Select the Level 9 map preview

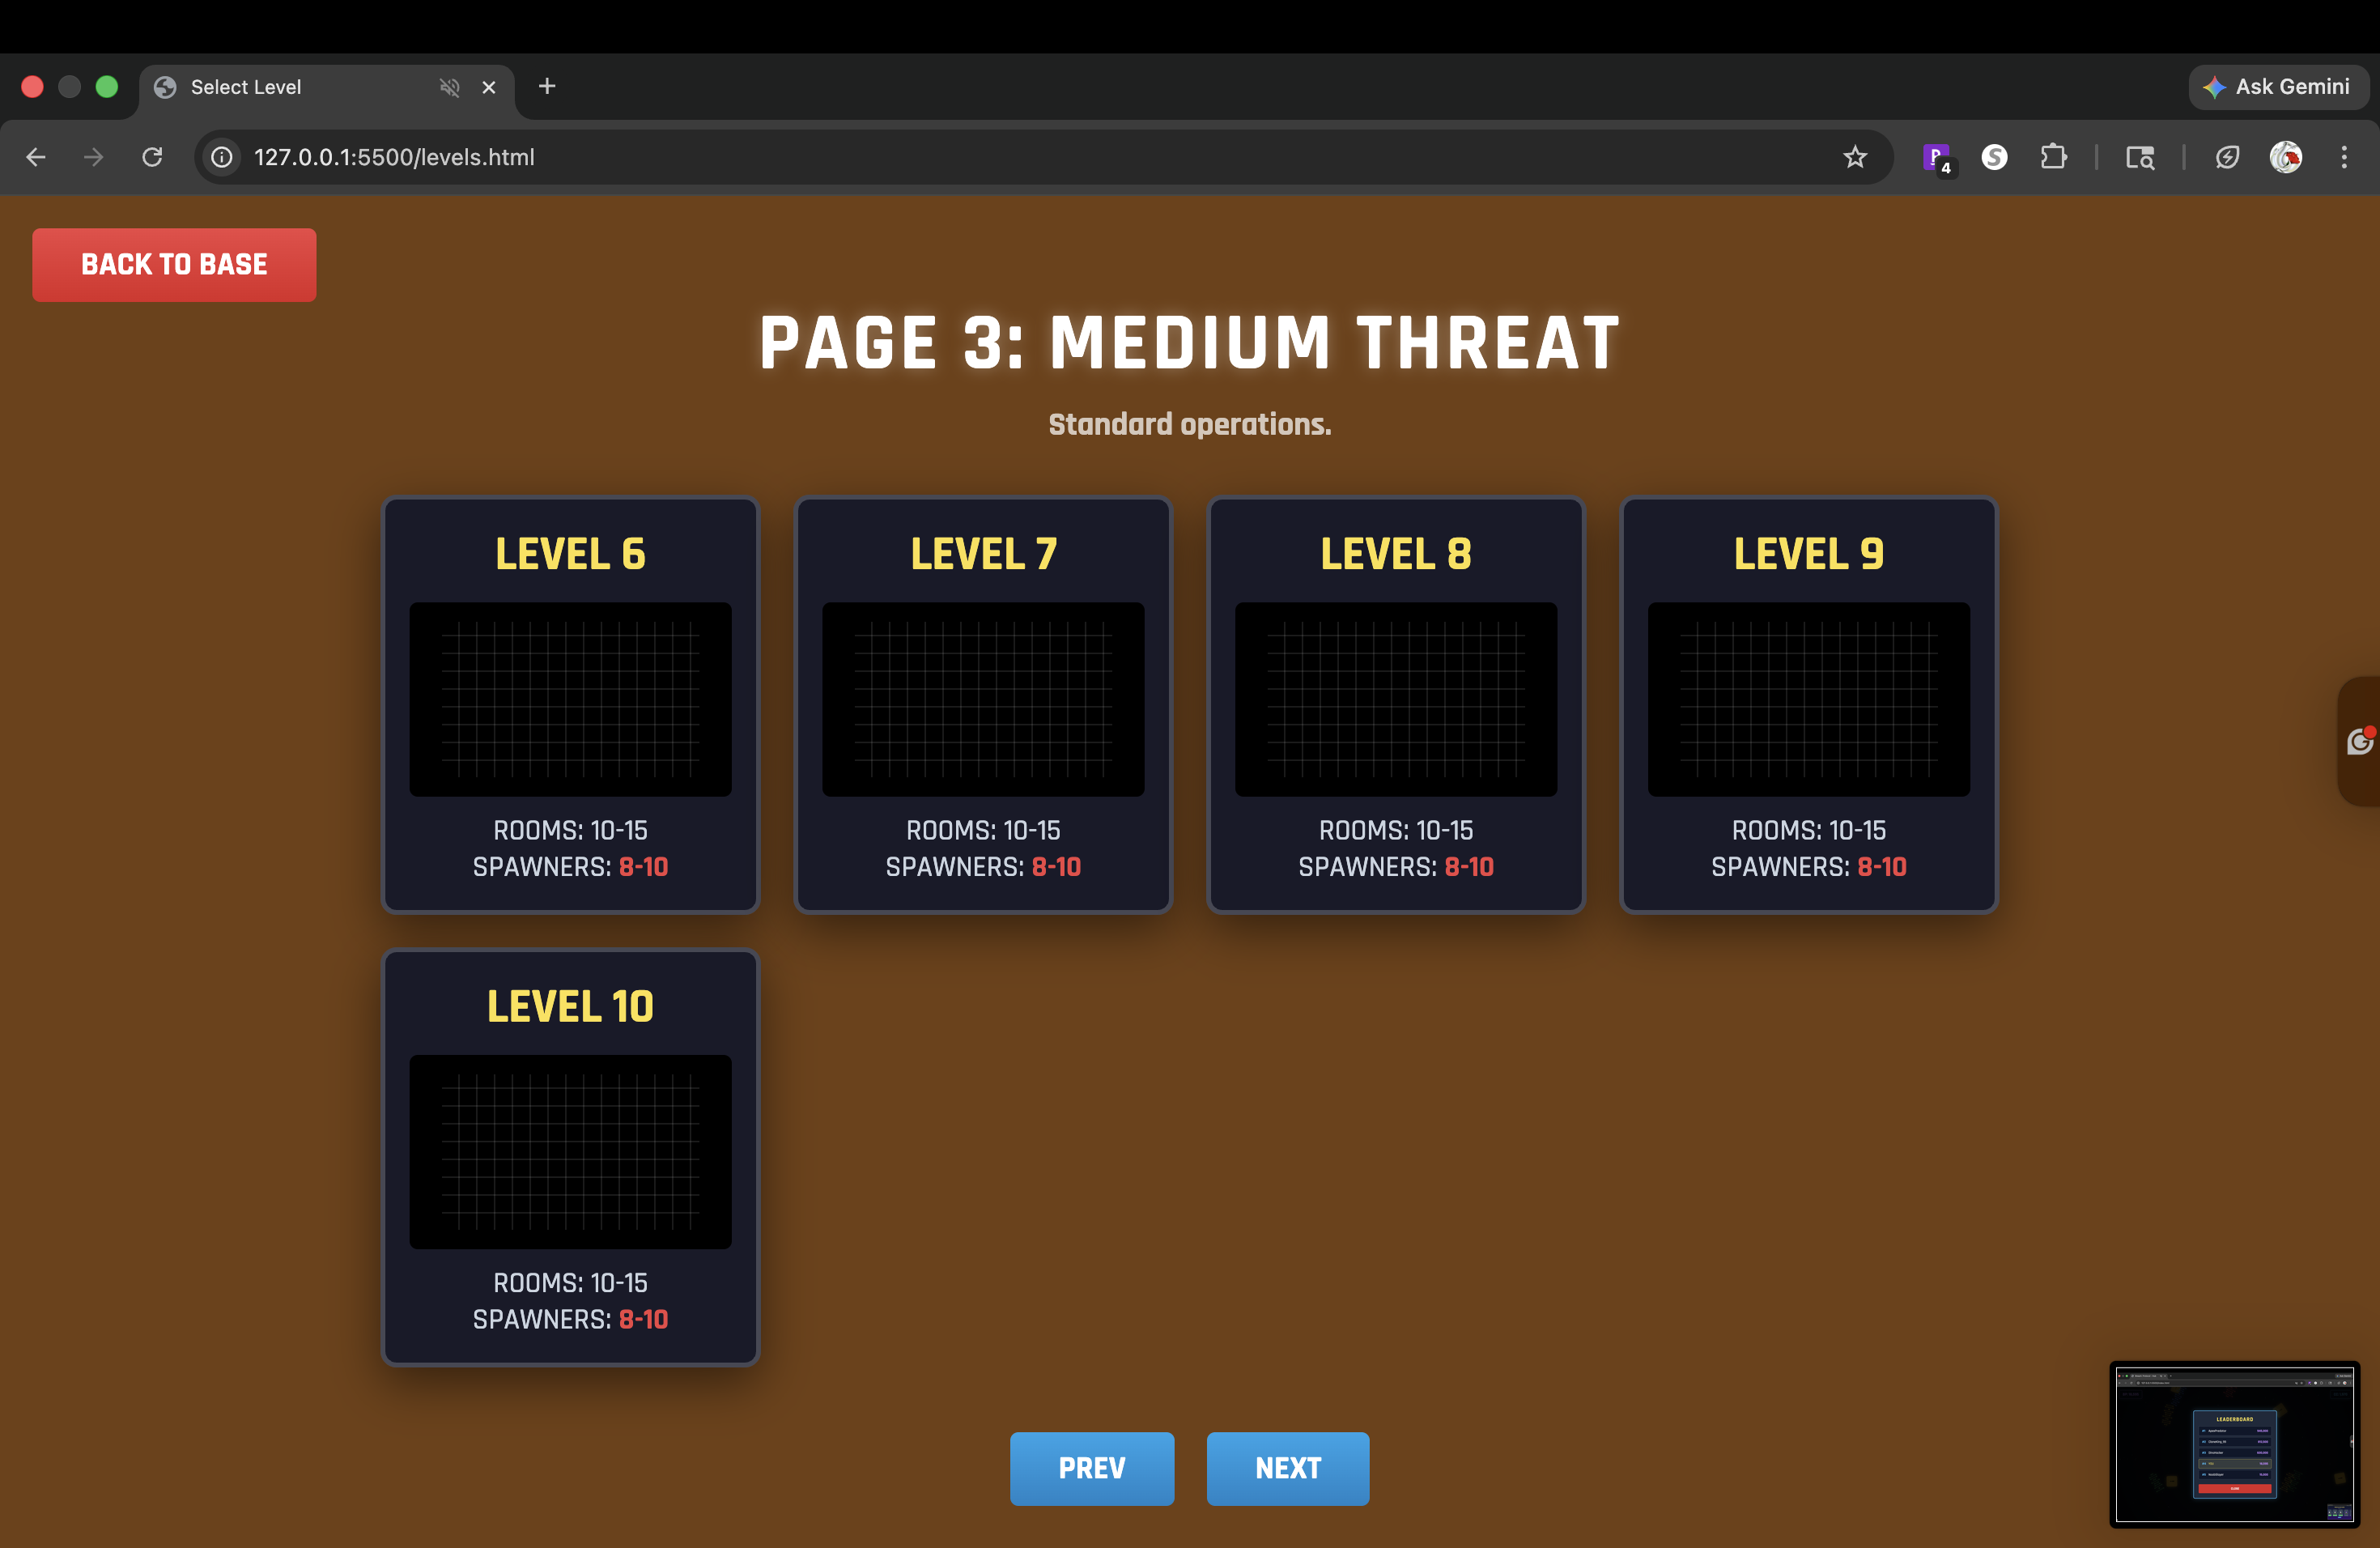(1808, 699)
